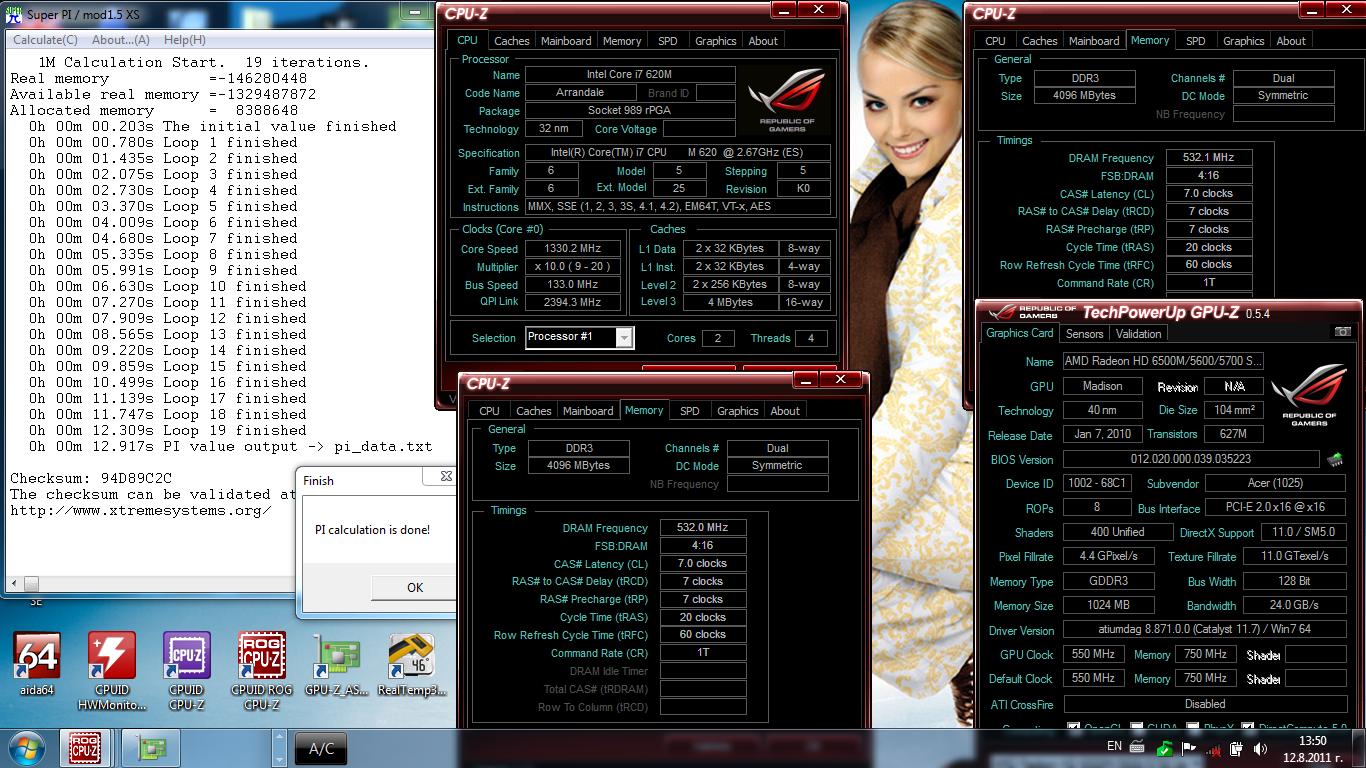Click the A/C power toolbar button
The image size is (1366, 768).
pyautogui.click(x=321, y=748)
